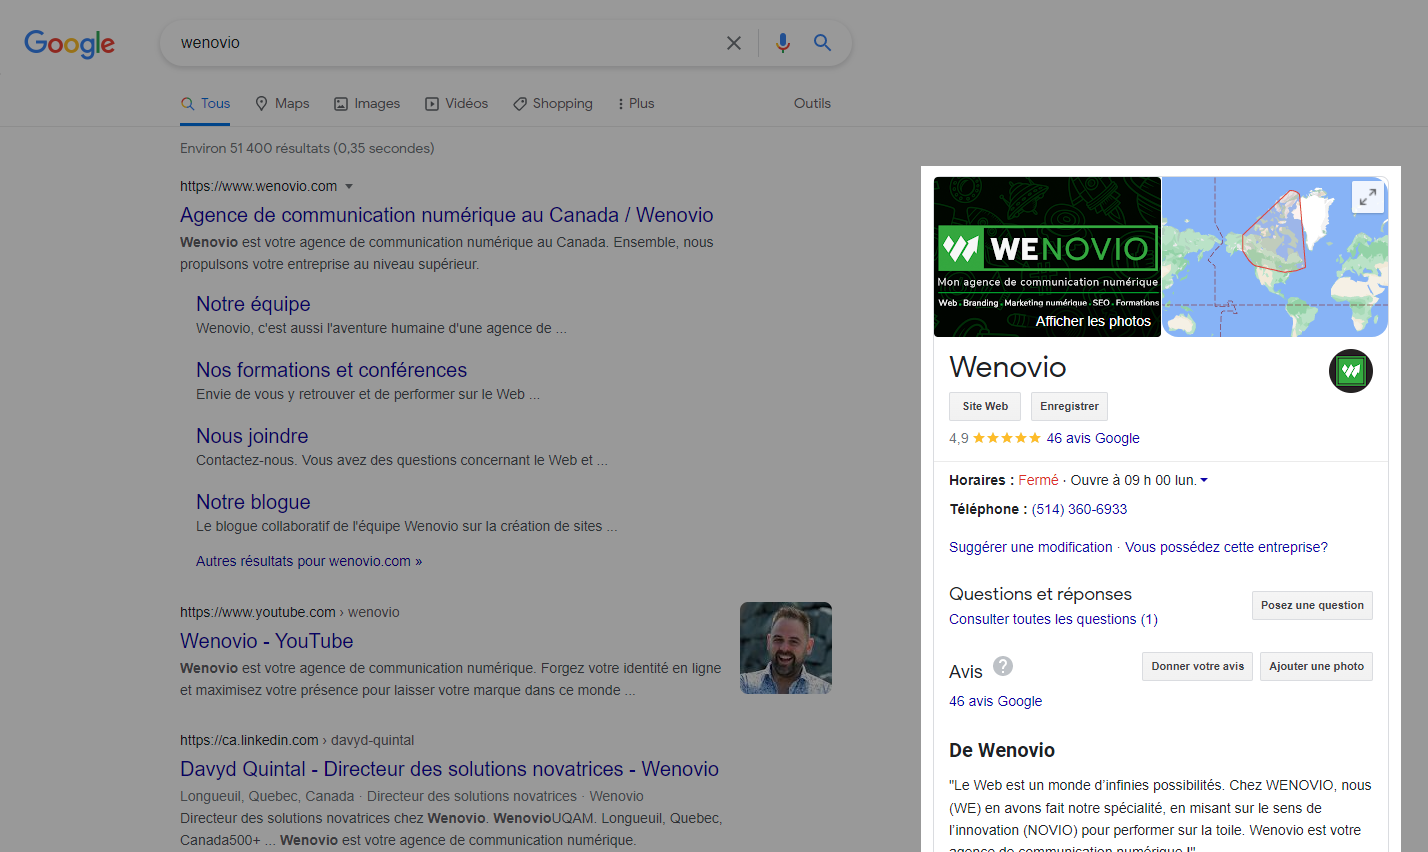Click Suggérer une modification

(x=1031, y=547)
